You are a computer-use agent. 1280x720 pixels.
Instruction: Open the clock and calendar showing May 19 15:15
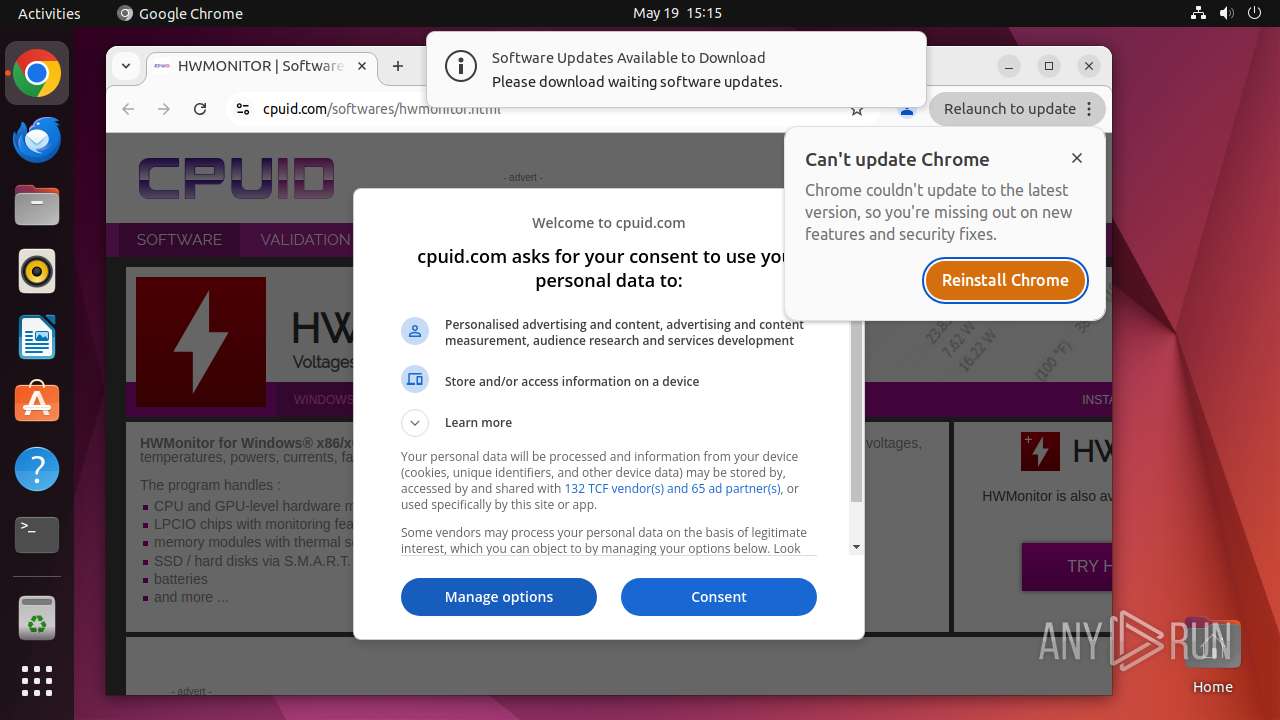coord(677,13)
